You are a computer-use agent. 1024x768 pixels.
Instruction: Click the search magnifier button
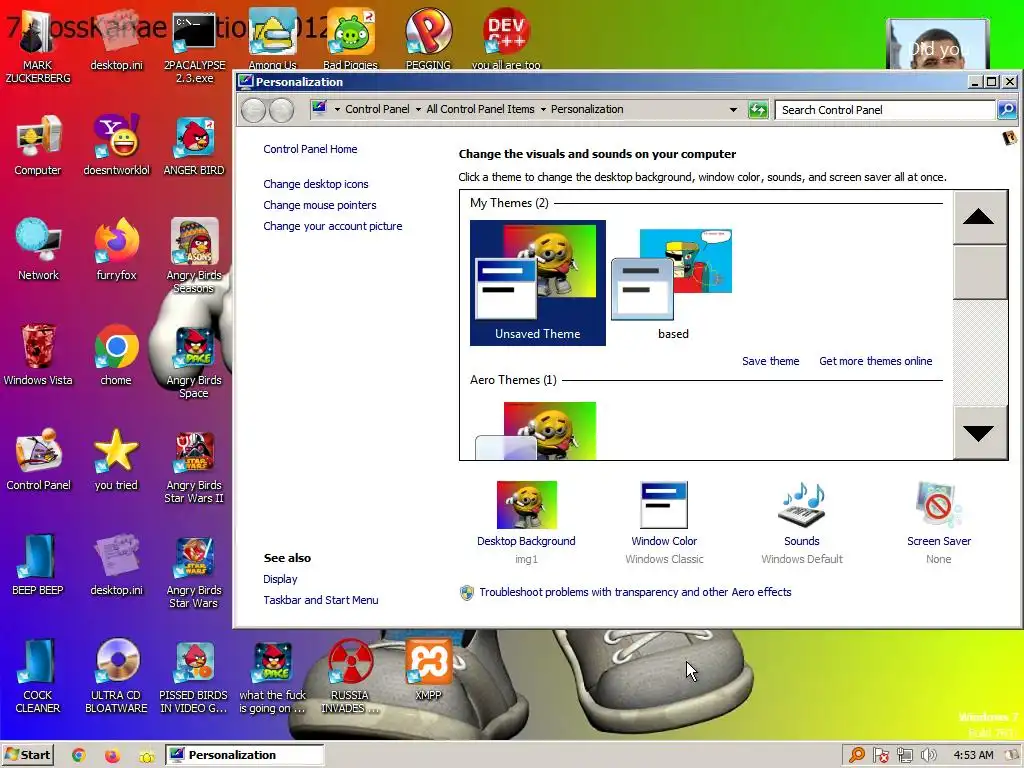tap(1006, 110)
